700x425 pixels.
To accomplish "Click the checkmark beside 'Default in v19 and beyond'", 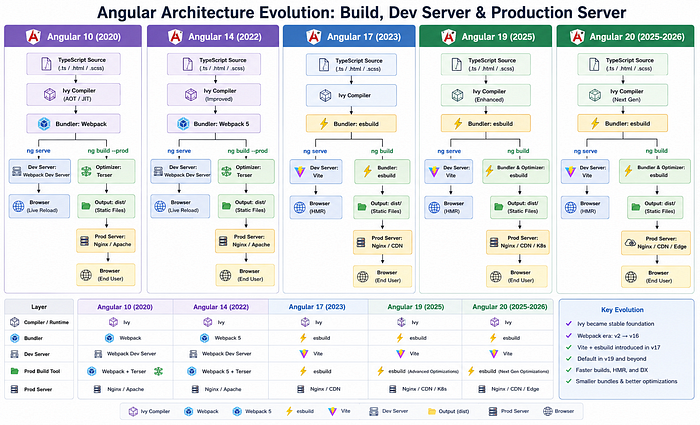I will pyautogui.click(x=568, y=358).
